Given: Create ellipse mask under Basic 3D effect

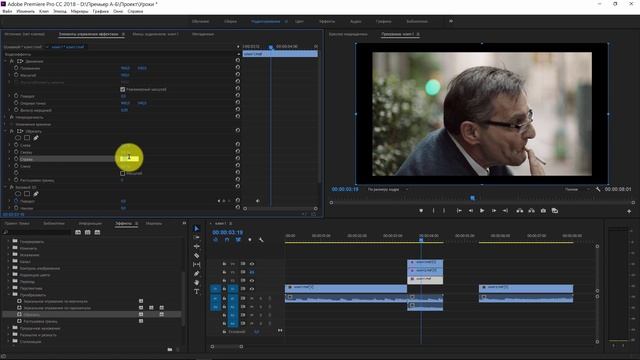Looking at the screenshot, I should (x=18, y=194).
